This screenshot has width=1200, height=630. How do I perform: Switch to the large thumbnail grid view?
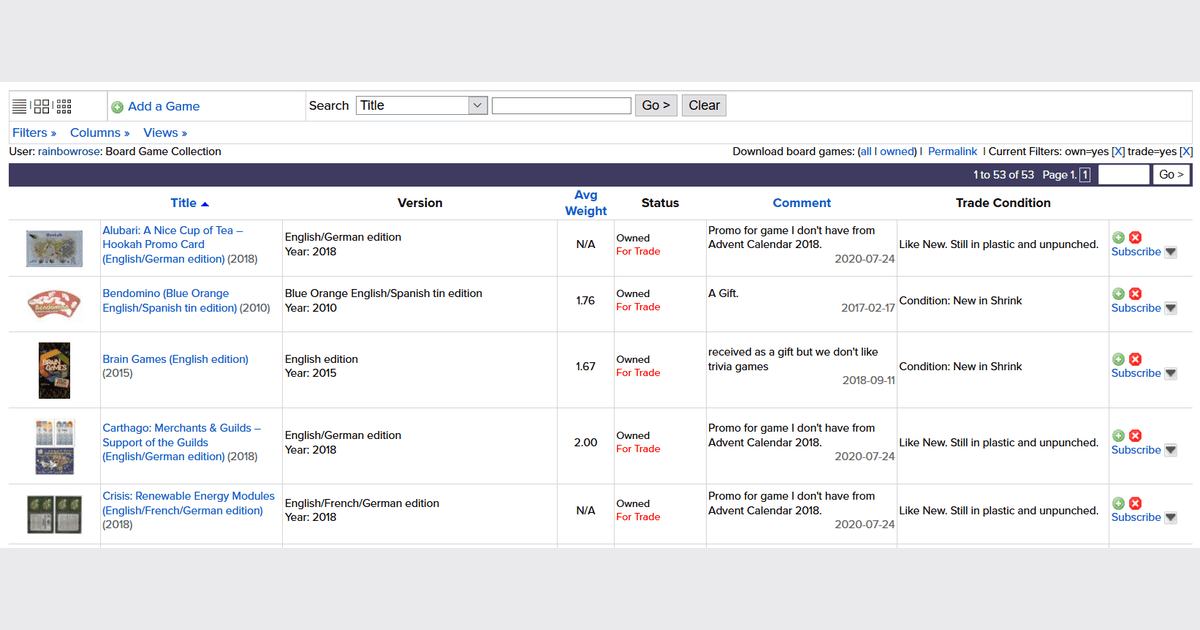(x=41, y=106)
